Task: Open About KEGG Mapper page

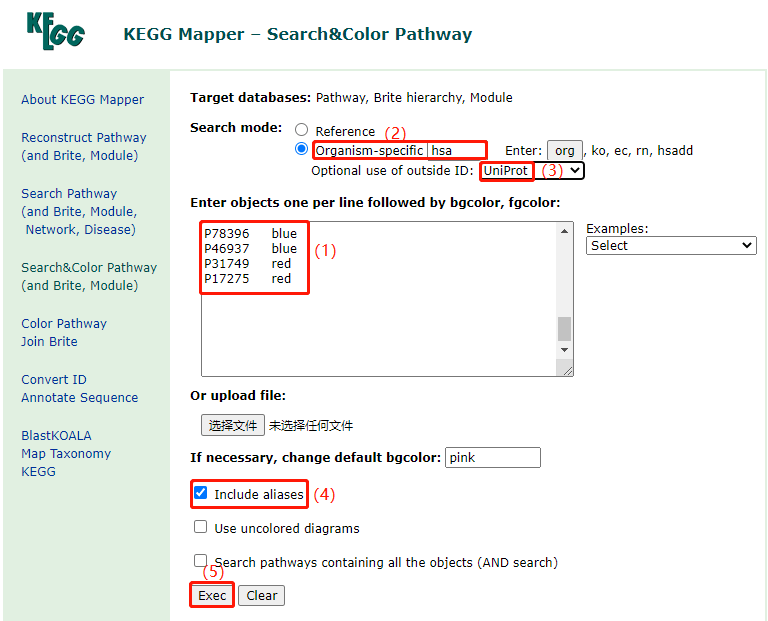Action: point(82,99)
